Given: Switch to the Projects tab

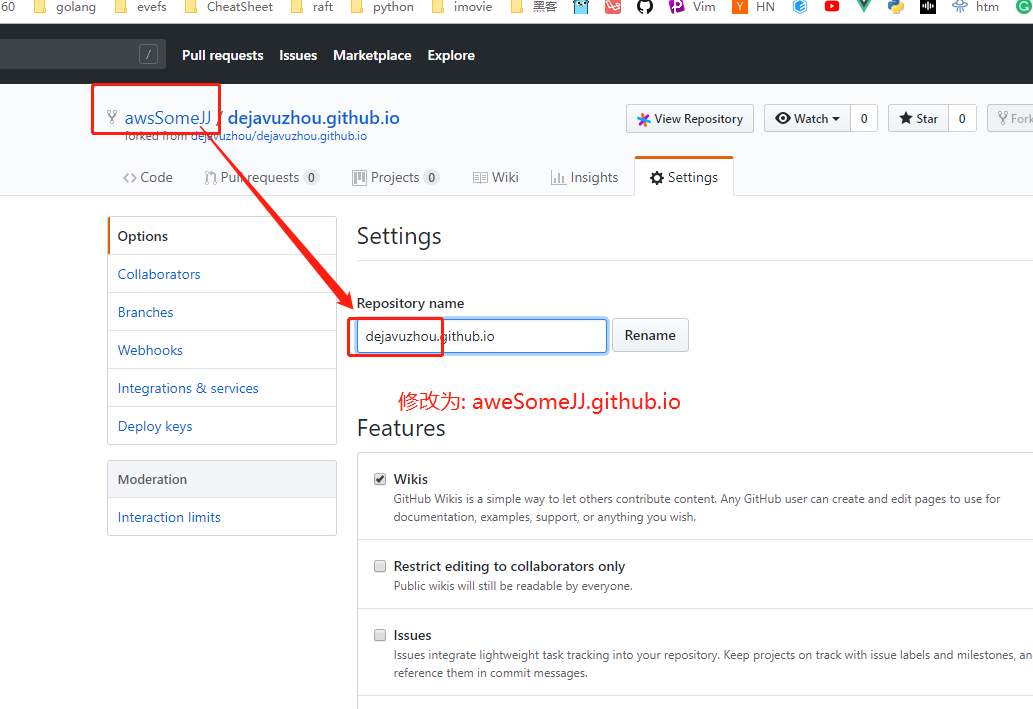Looking at the screenshot, I should 395,177.
